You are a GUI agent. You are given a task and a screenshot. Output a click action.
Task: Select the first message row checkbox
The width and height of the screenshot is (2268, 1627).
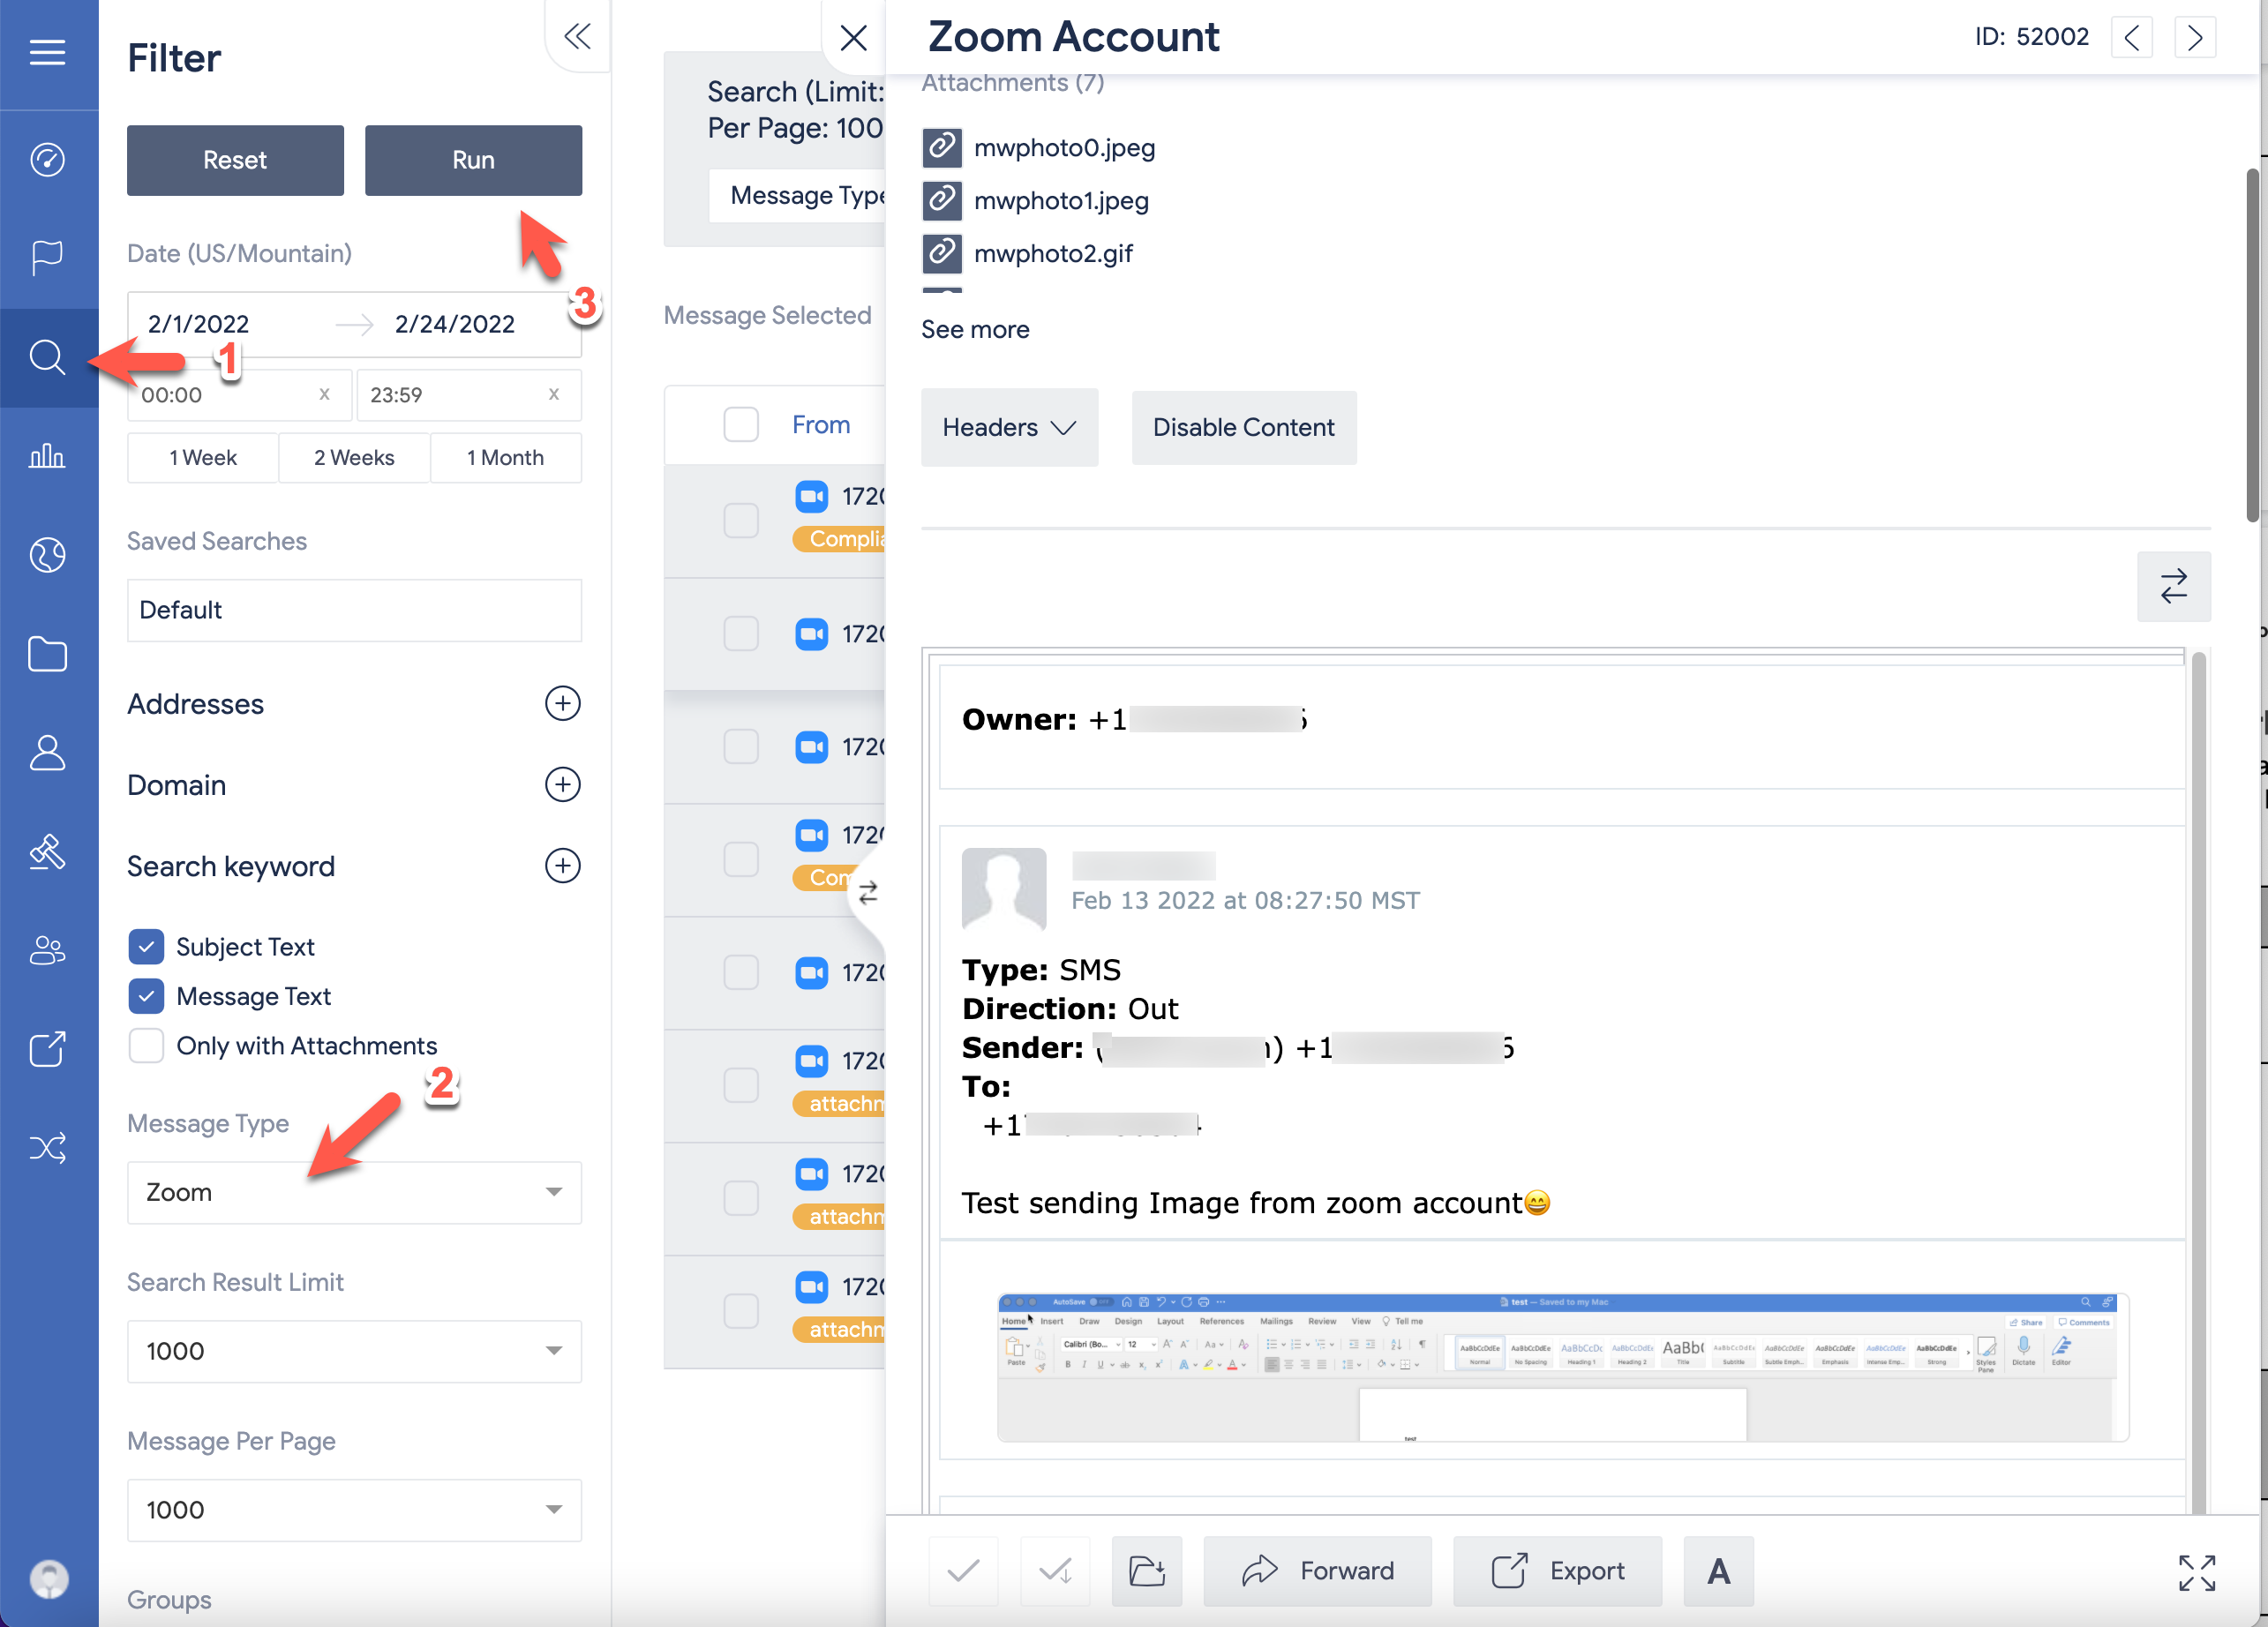(x=741, y=519)
